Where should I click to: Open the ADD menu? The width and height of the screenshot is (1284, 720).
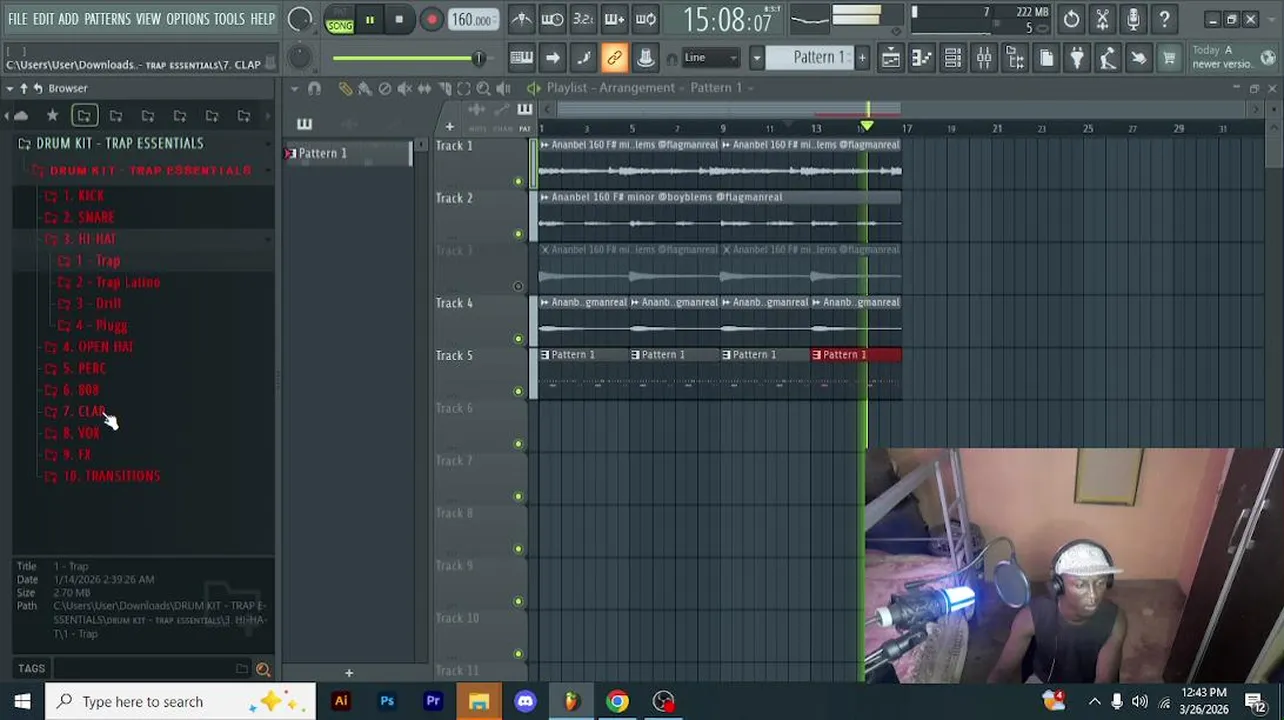(68, 19)
